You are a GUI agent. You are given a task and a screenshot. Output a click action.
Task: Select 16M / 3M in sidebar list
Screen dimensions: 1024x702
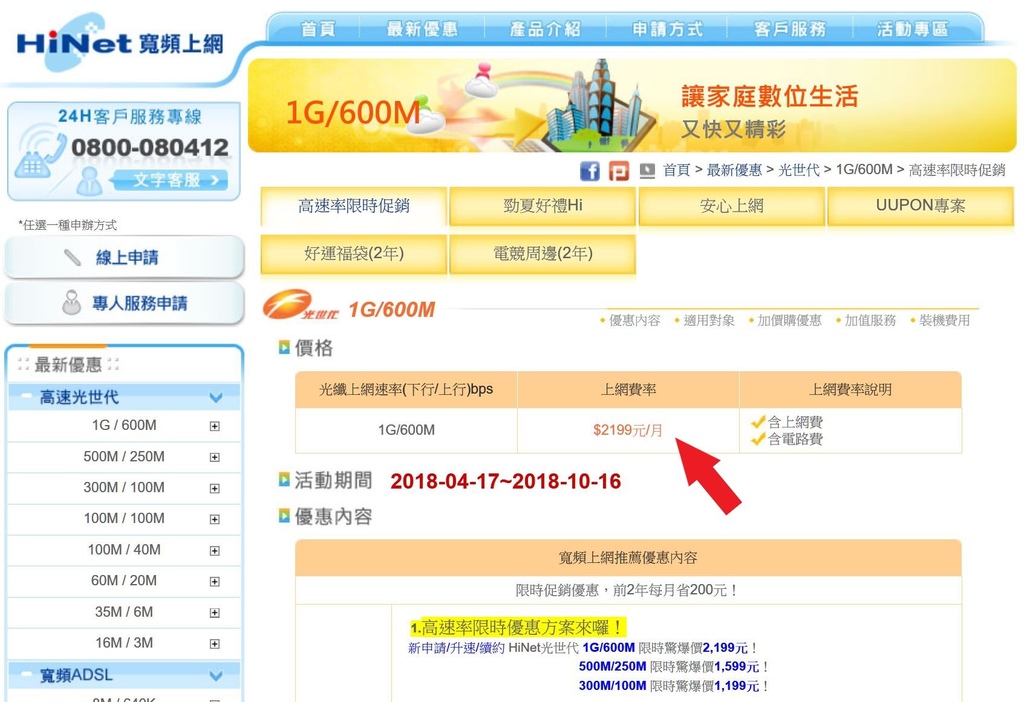pyautogui.click(x=124, y=643)
